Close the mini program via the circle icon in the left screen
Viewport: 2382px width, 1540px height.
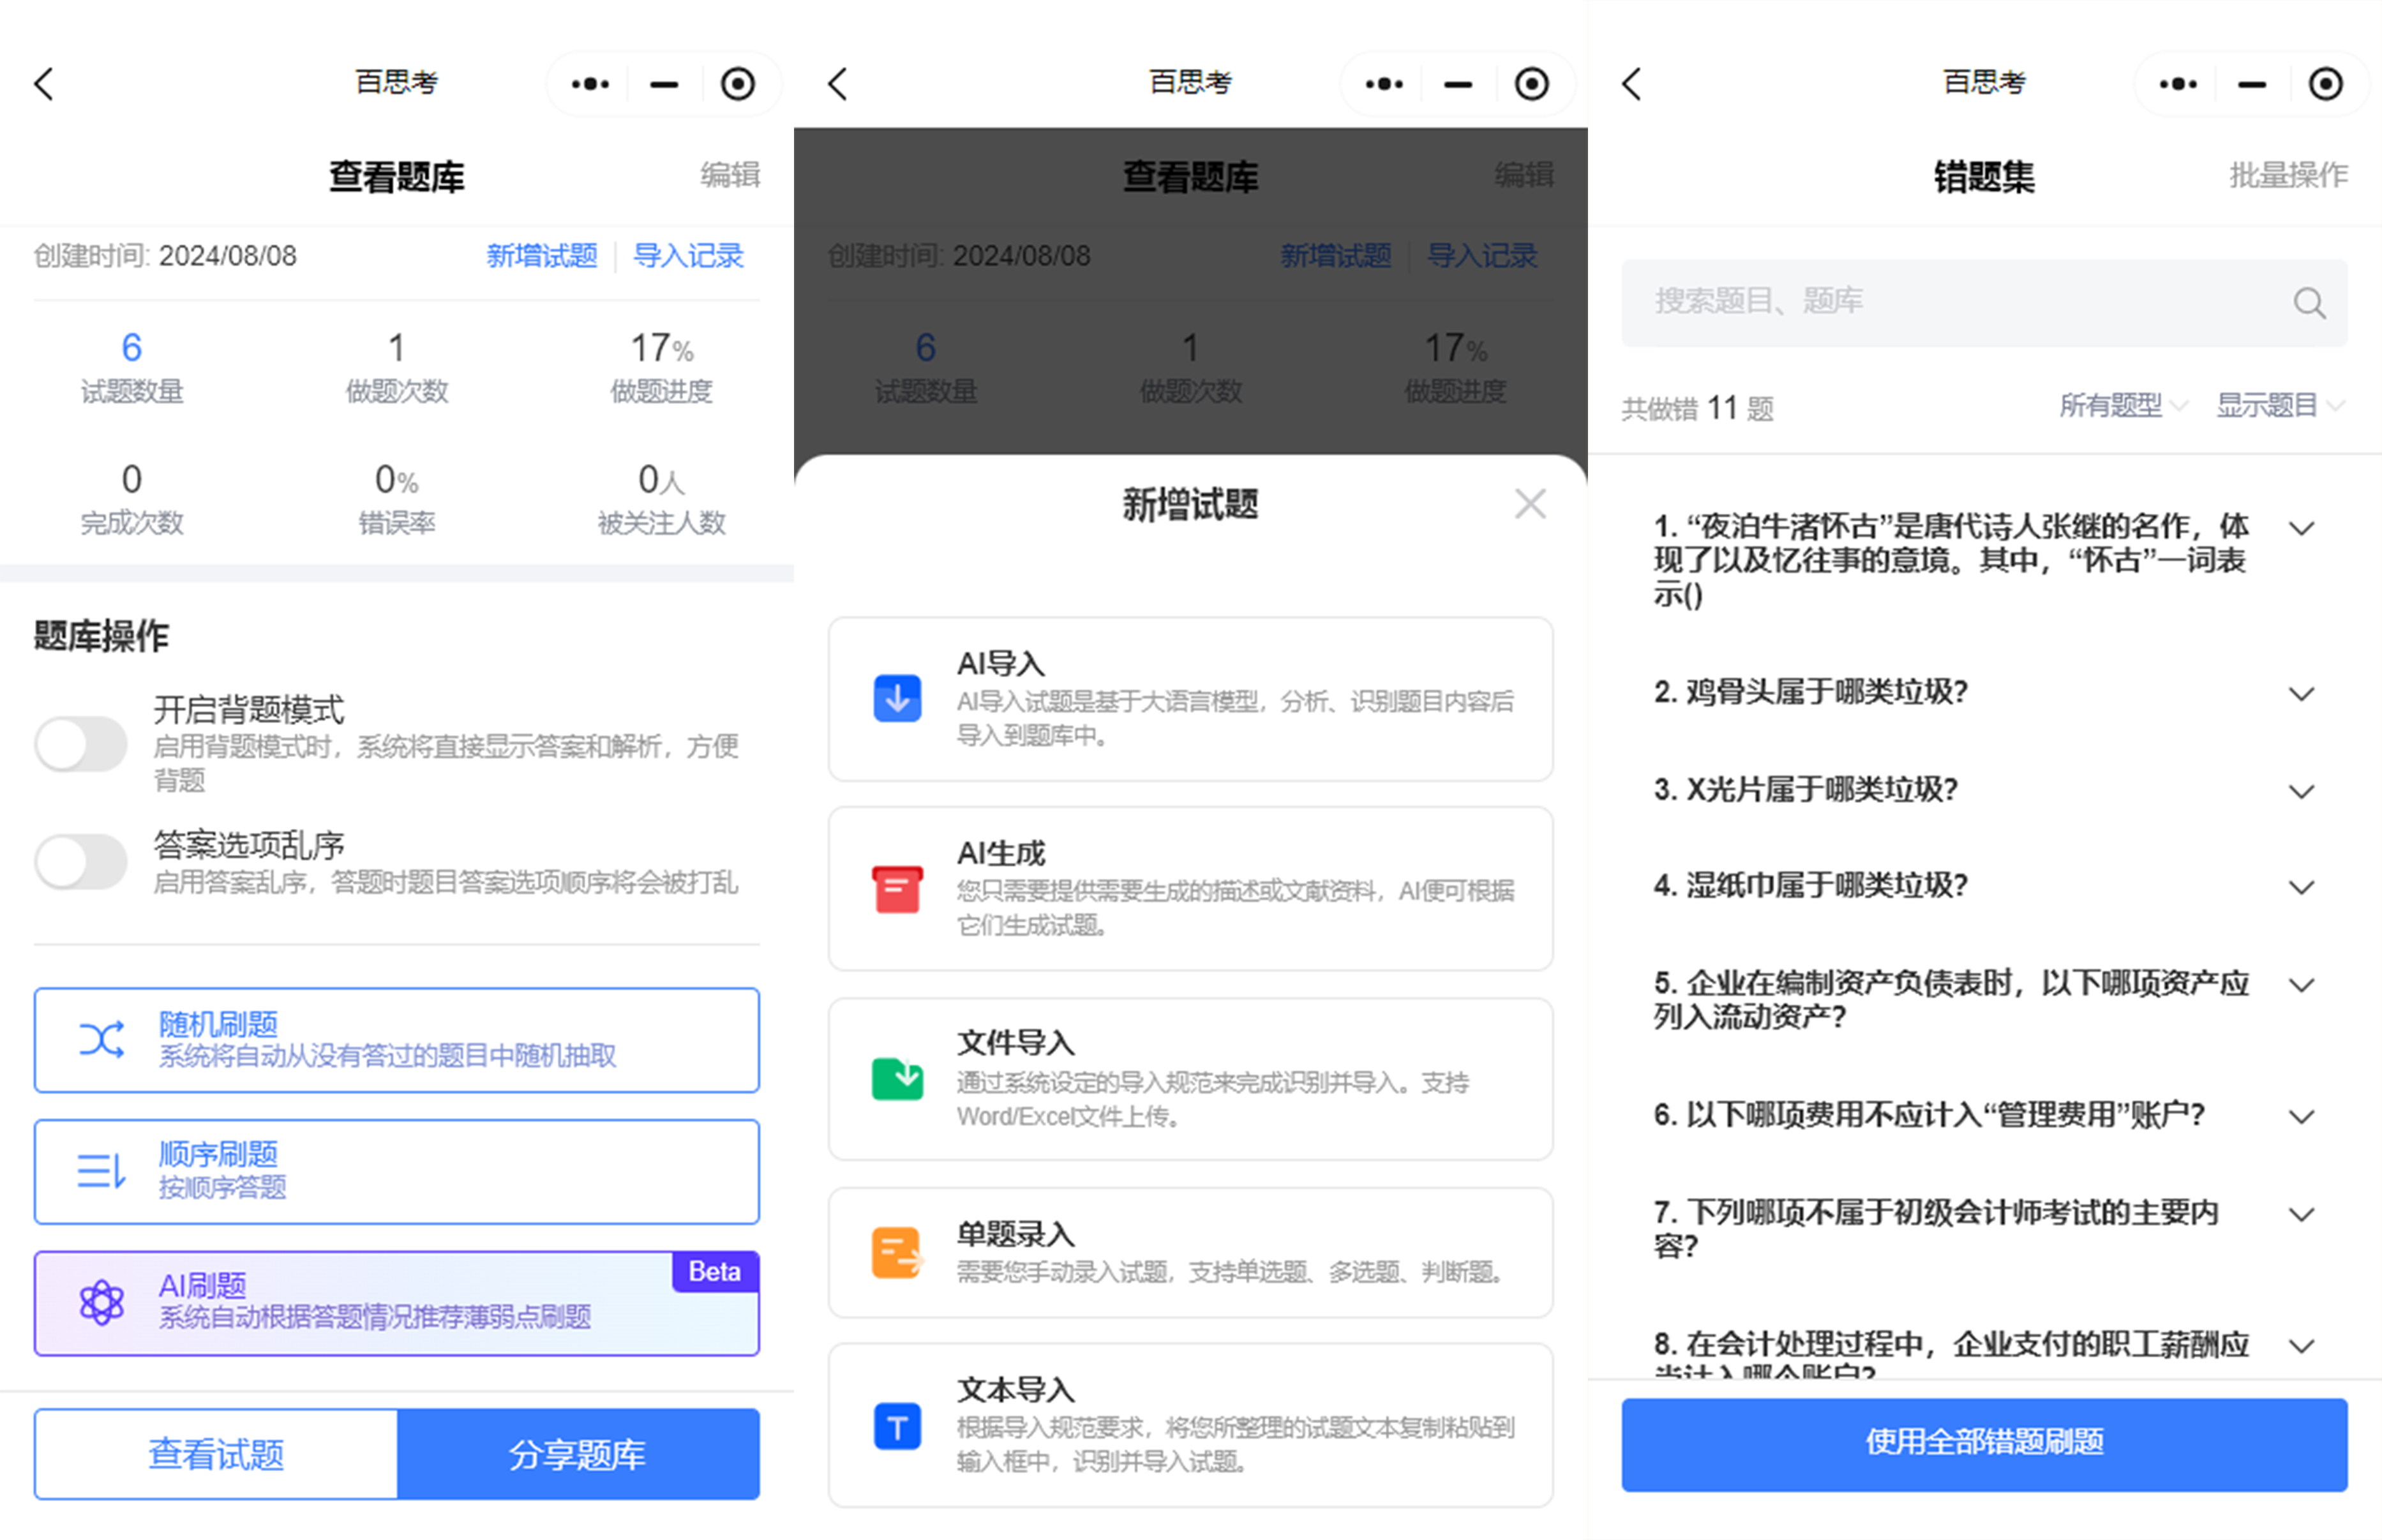[738, 84]
